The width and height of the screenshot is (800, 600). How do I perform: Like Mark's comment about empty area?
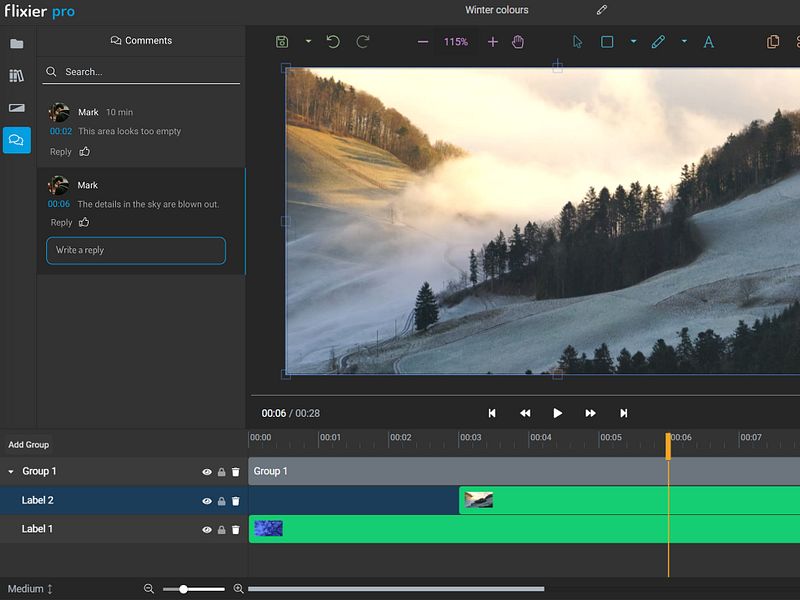pyautogui.click(x=85, y=152)
